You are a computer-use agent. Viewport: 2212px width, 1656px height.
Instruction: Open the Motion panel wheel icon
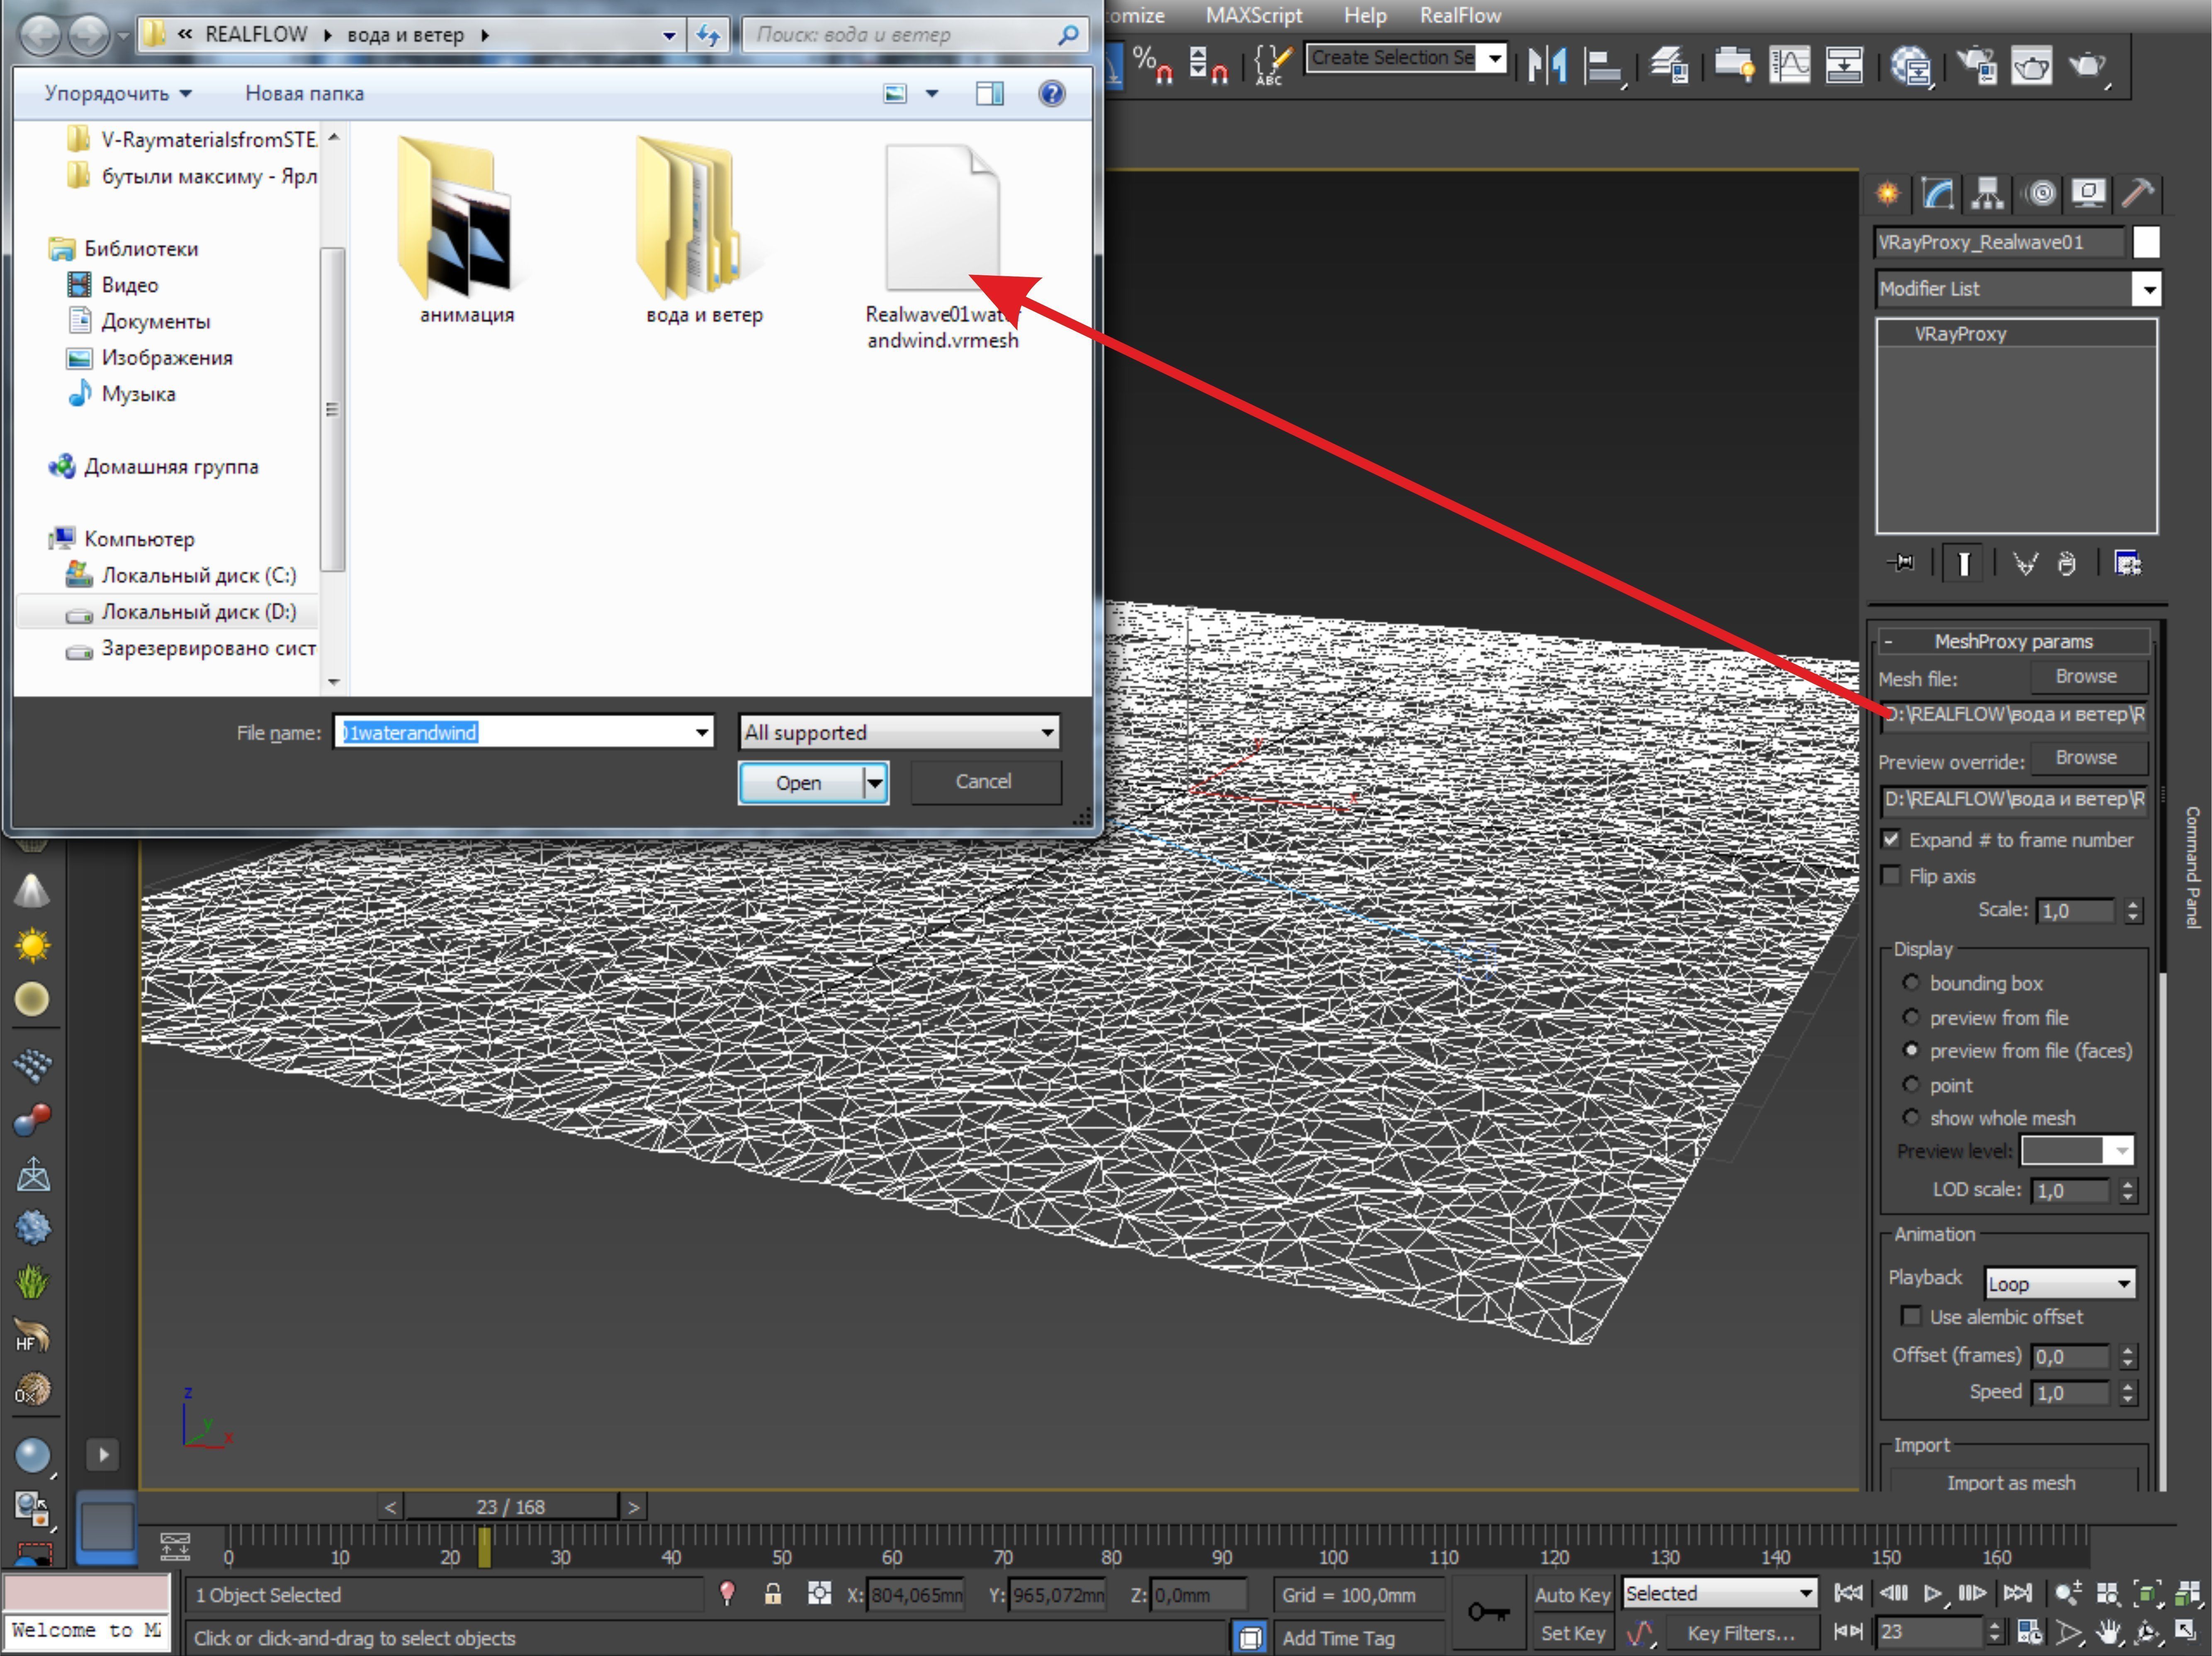pos(2040,192)
